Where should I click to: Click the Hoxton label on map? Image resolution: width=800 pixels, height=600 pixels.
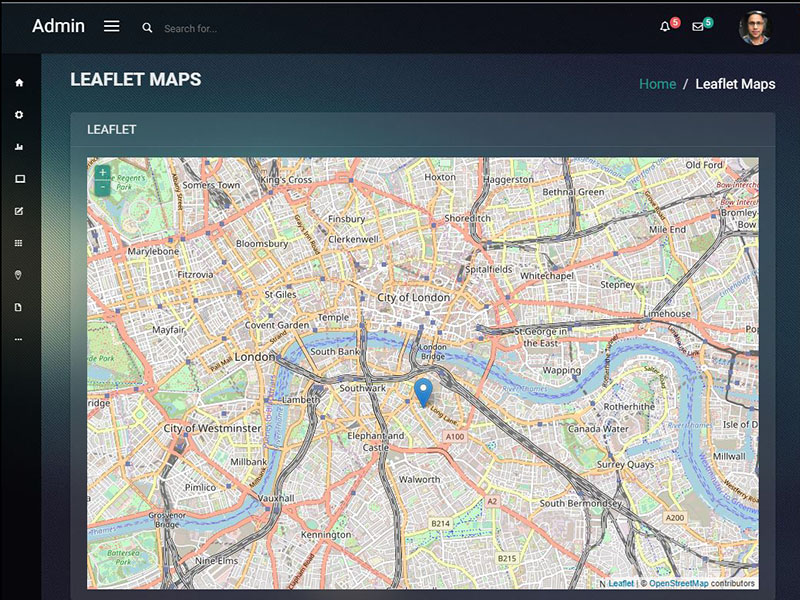tap(440, 177)
